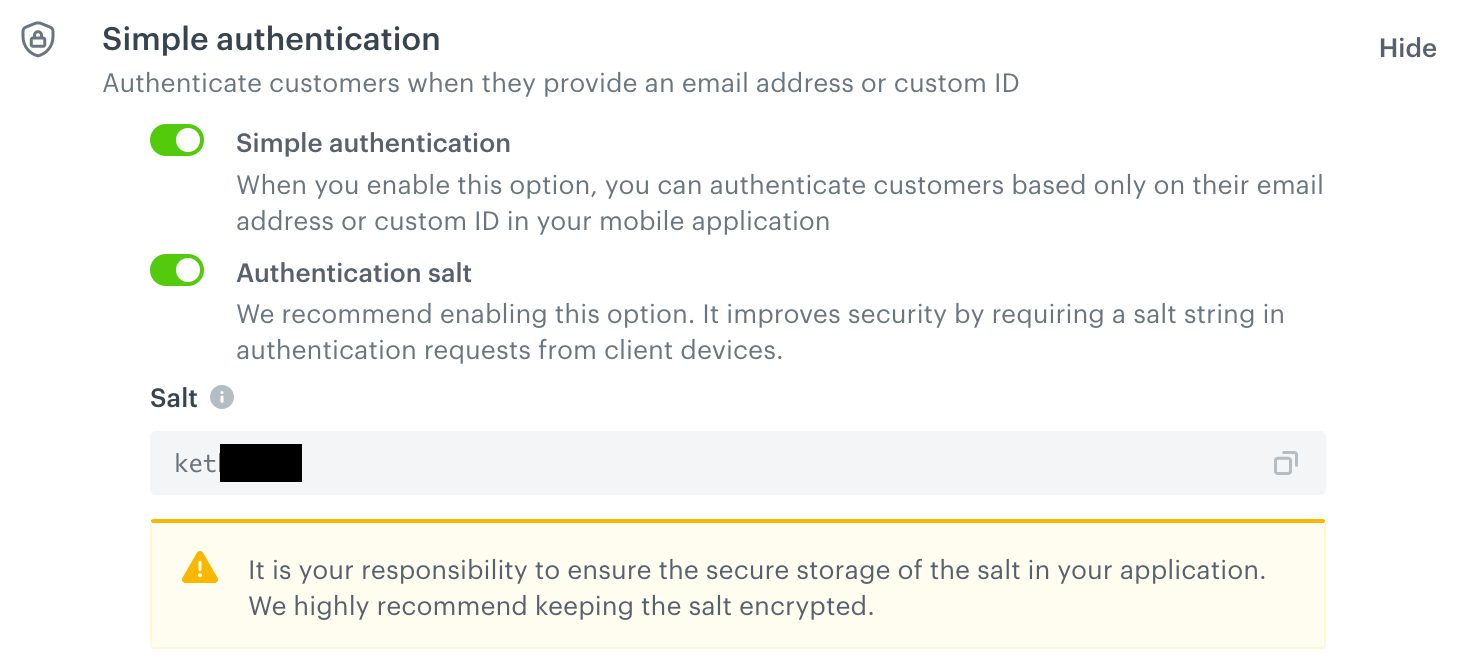Click the redacted salt value
Screen dimensions: 1462x660
(260, 462)
